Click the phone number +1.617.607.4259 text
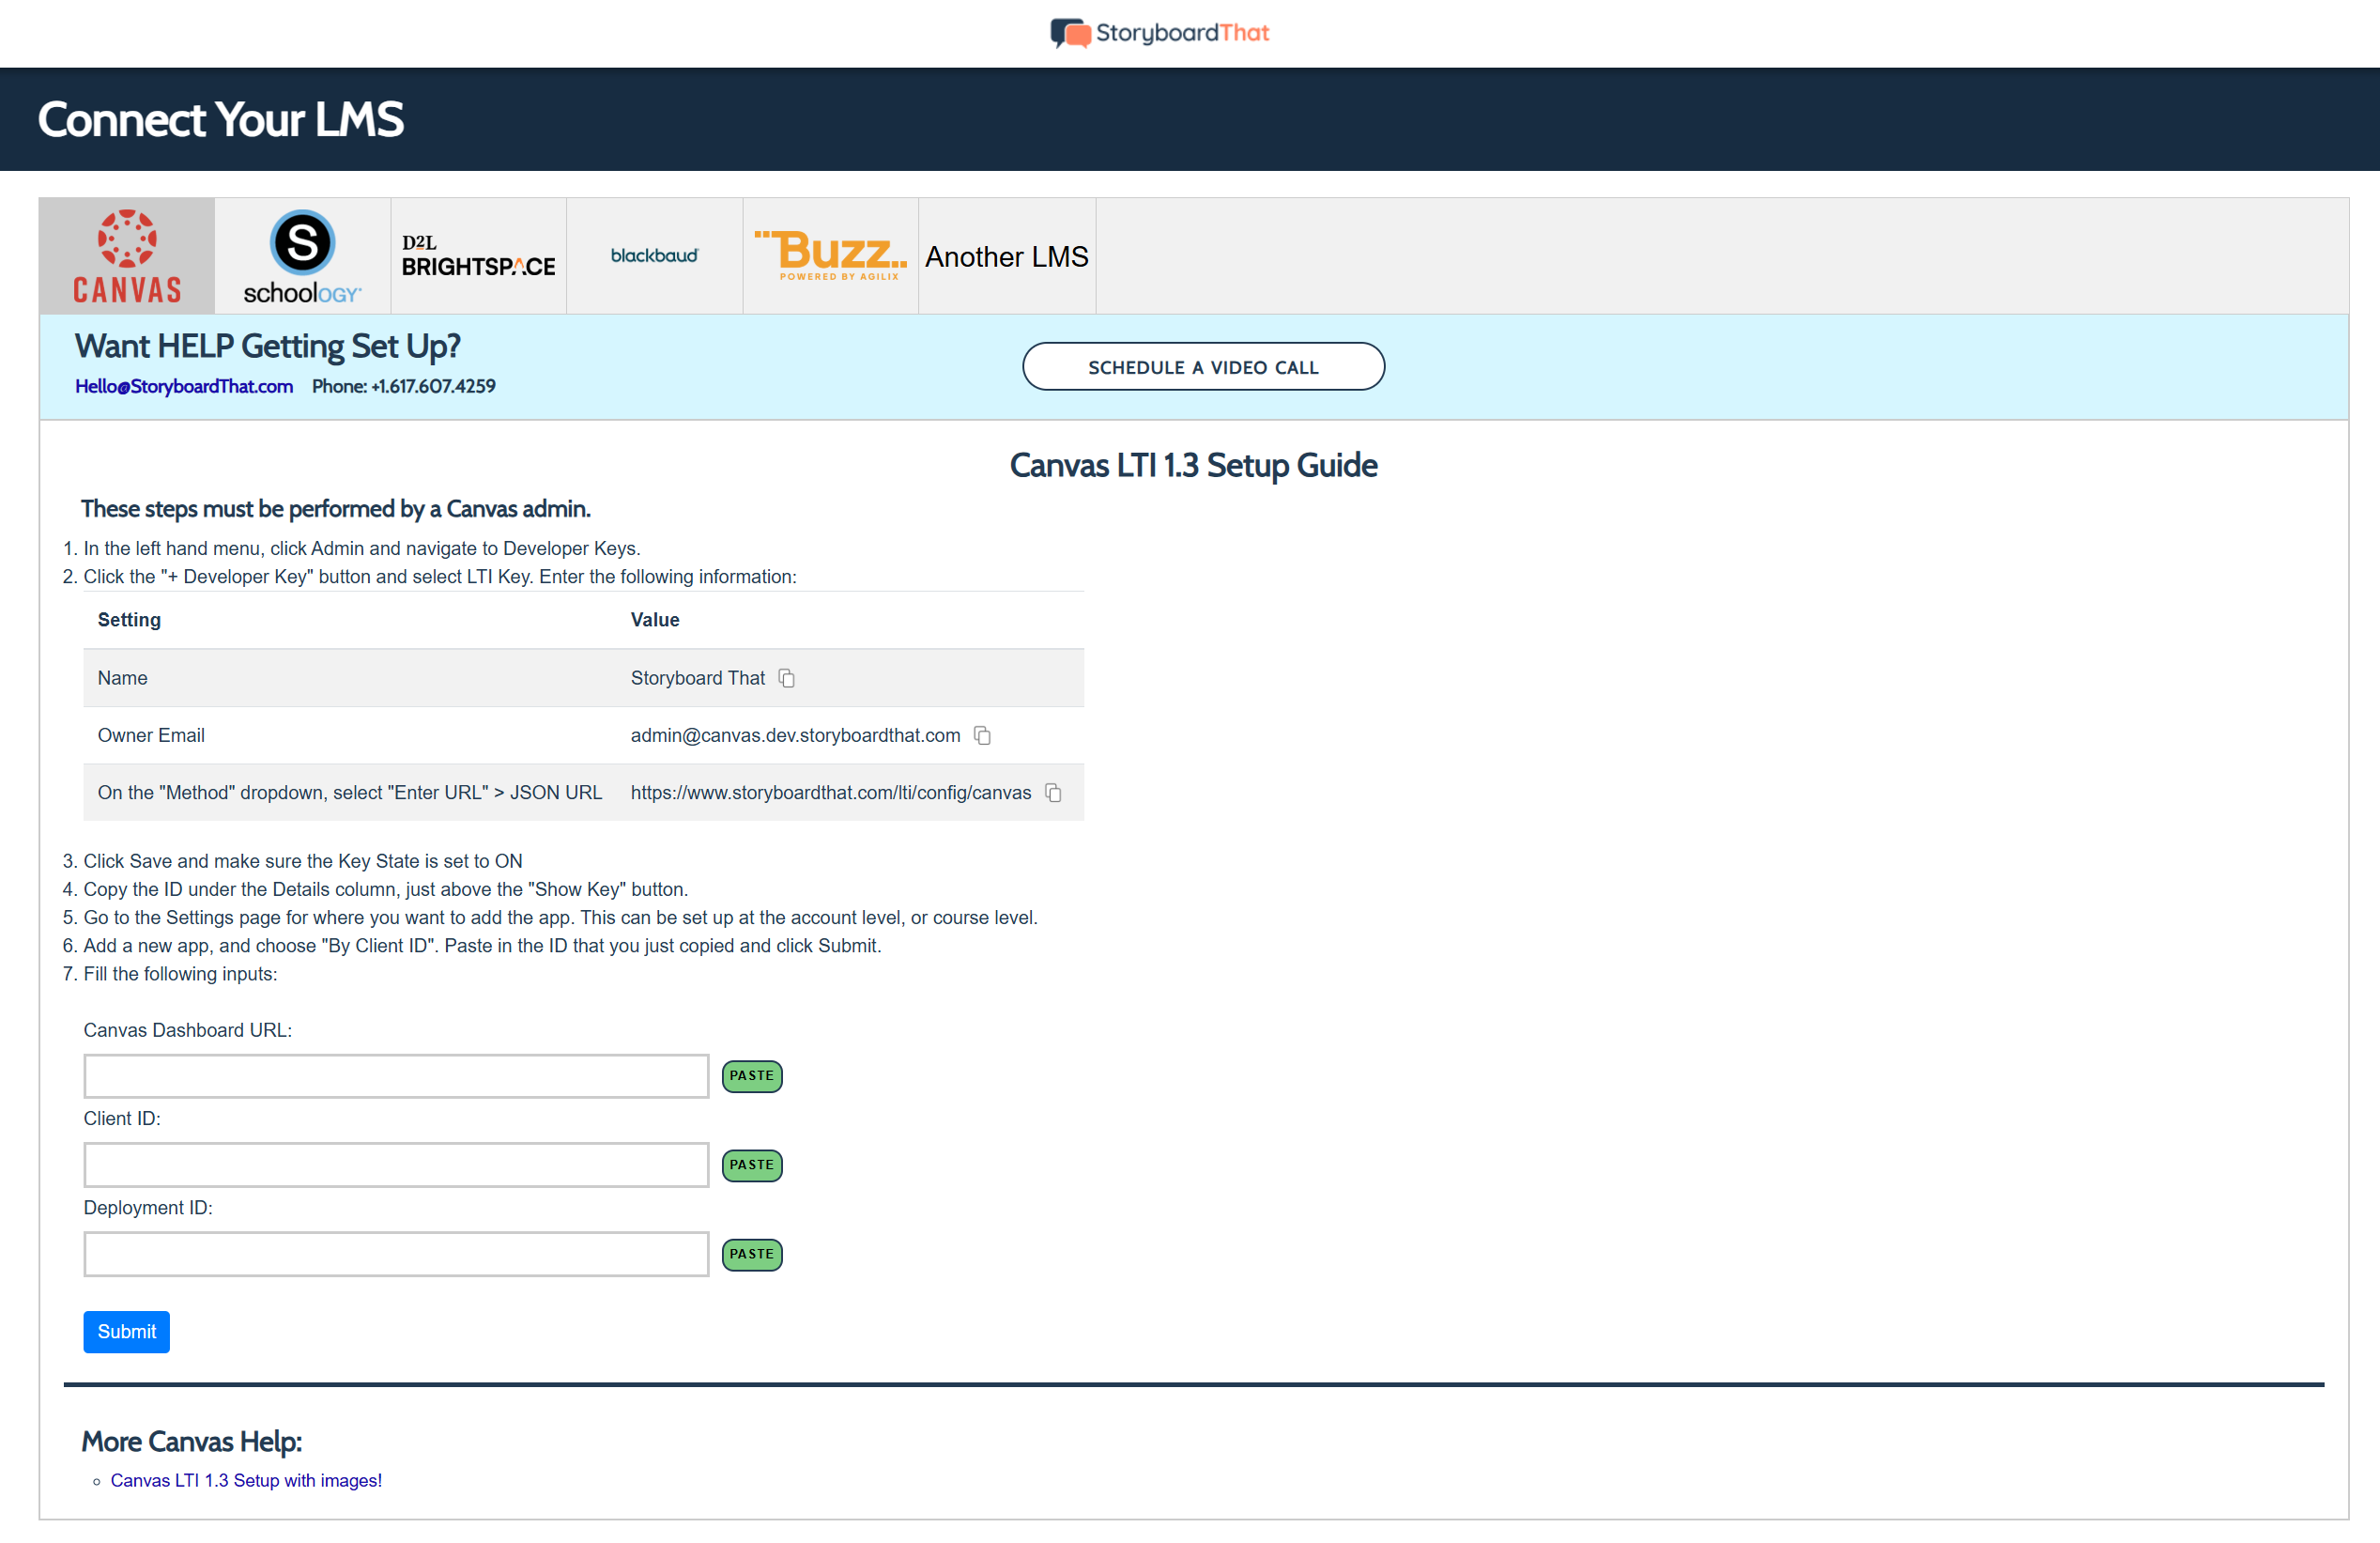 click(433, 386)
